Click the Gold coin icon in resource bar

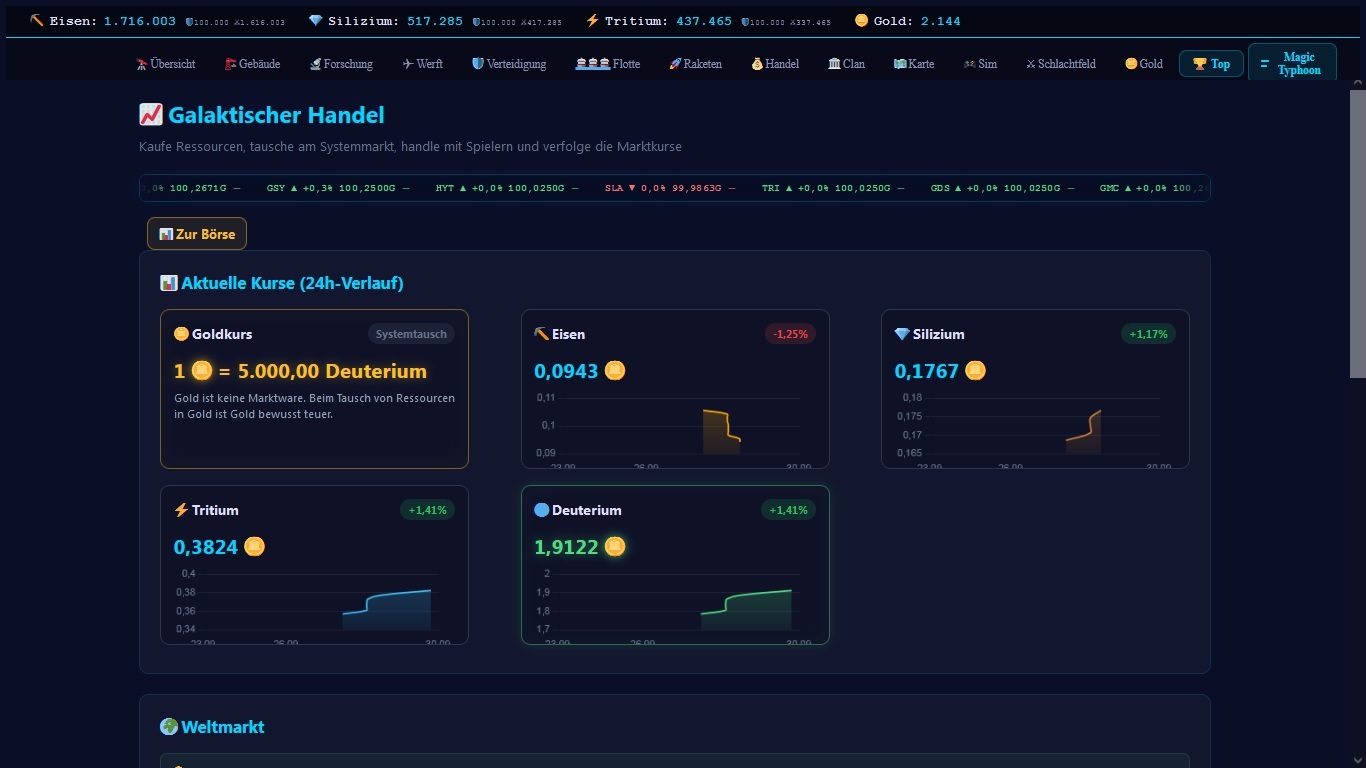[x=861, y=21]
